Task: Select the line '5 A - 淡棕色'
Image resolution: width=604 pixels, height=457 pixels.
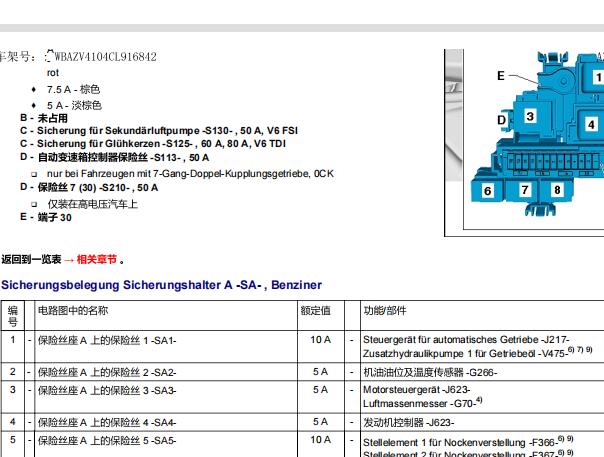Action: click(x=74, y=105)
